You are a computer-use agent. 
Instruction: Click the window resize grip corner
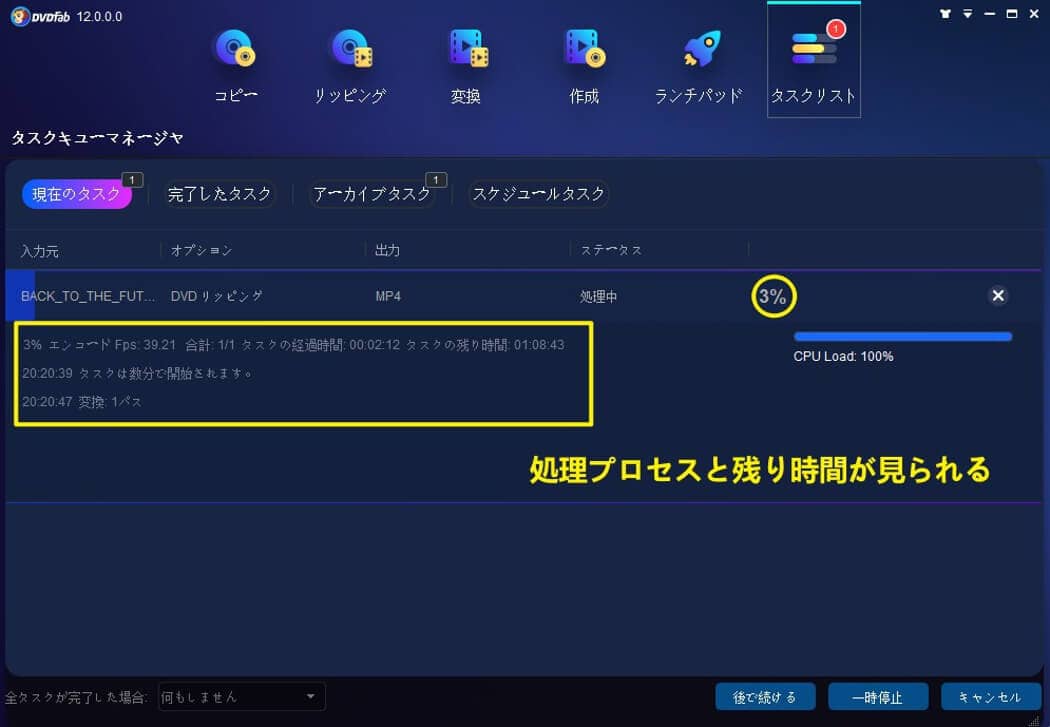point(1036,720)
